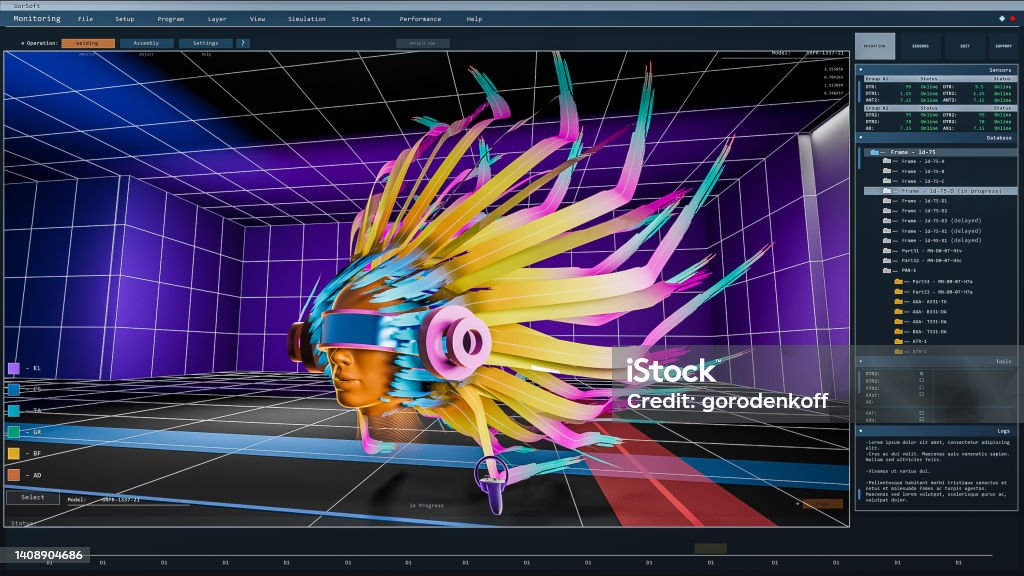
Task: Click yellow folder icon for ATR-1
Action: point(899,341)
